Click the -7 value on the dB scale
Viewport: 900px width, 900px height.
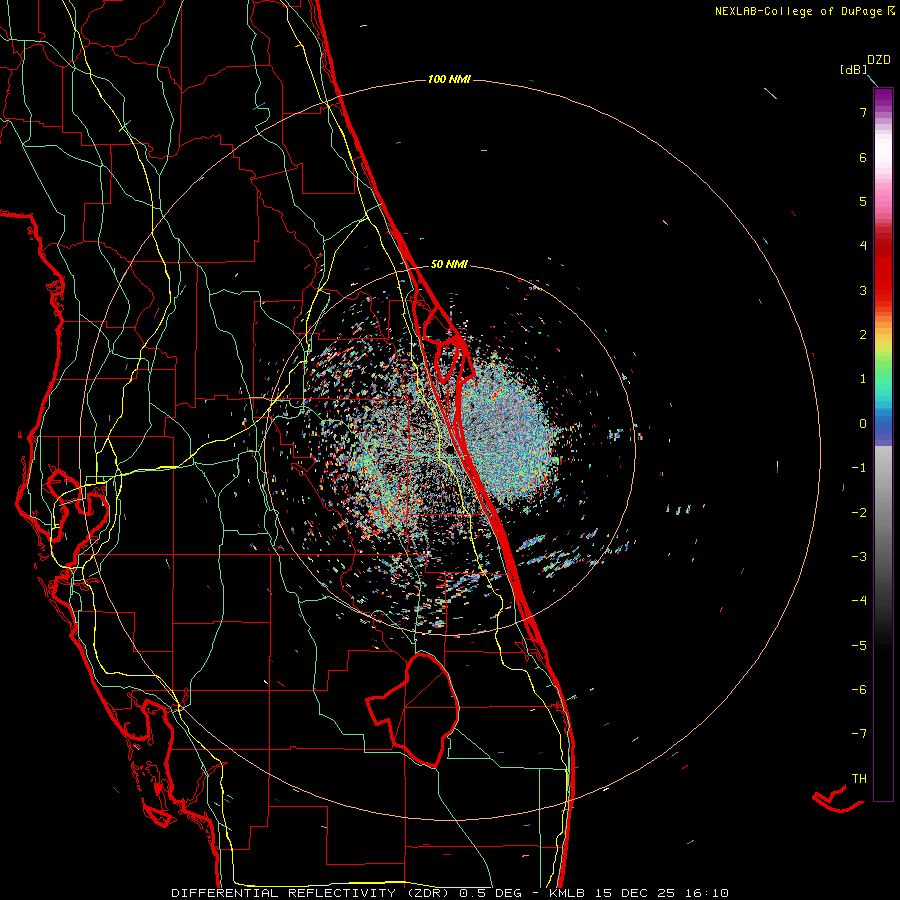[x=859, y=734]
